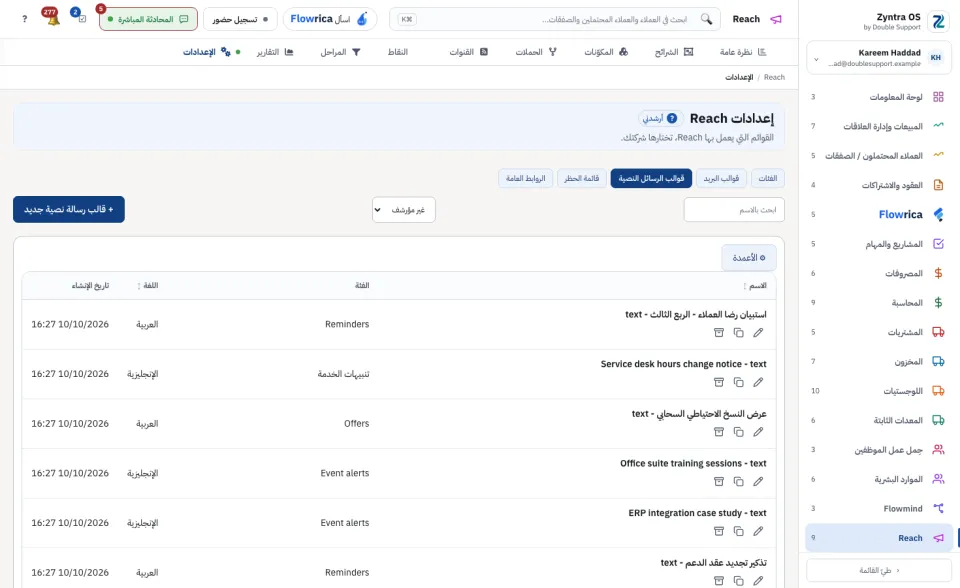Edit the استبيان رضا العملاء template
Viewport: 960px width, 588px height.
(x=758, y=333)
